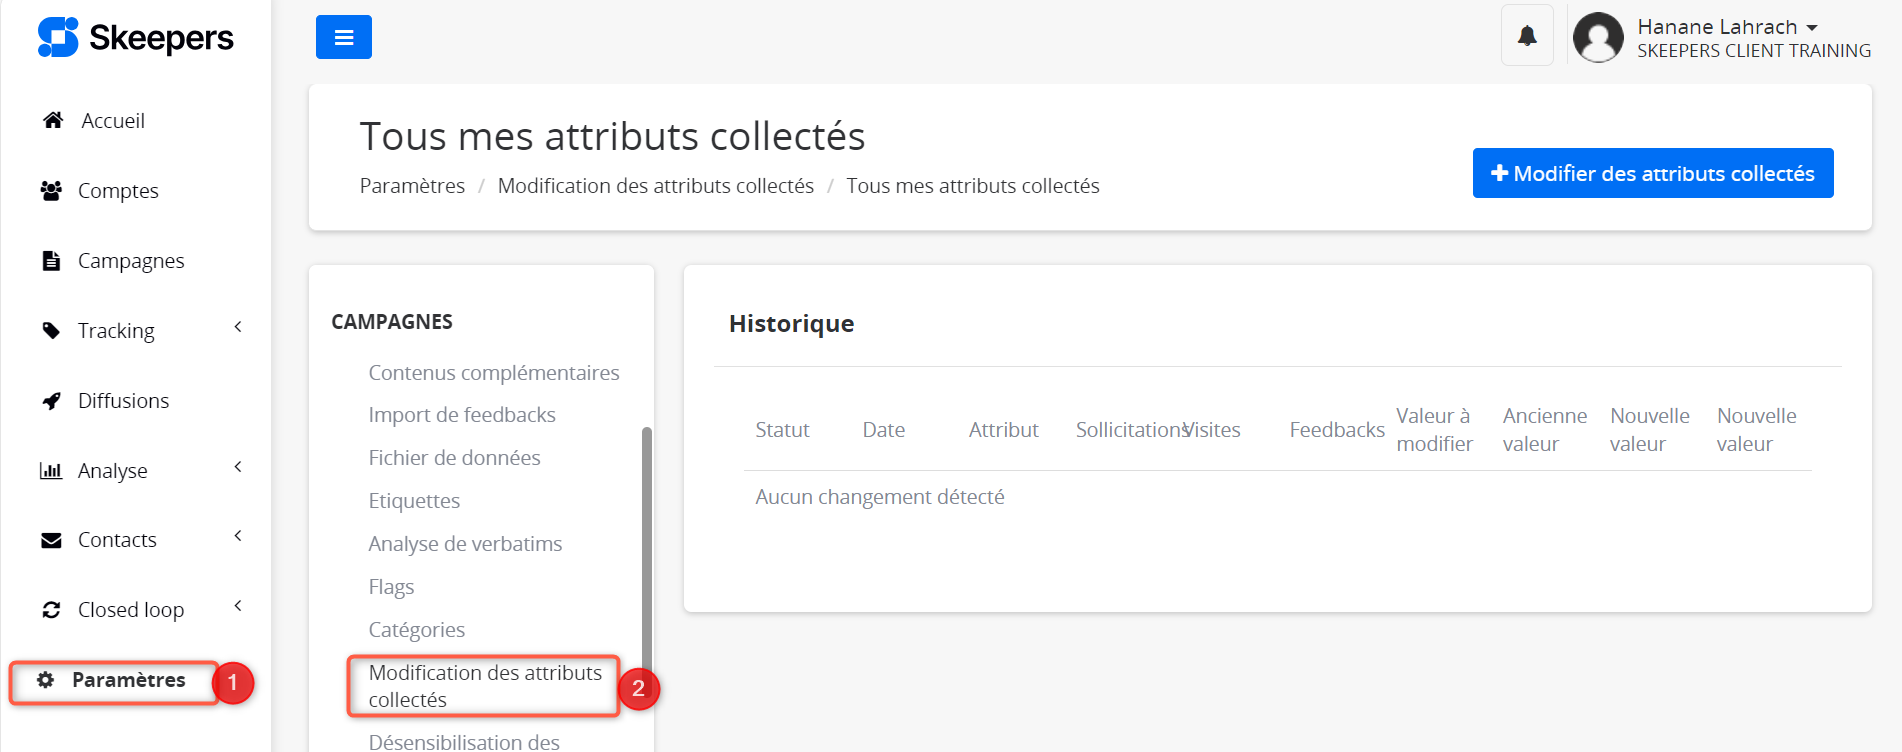Open Contenus complémentaires settings link
The width and height of the screenshot is (1902, 752).
pos(494,373)
